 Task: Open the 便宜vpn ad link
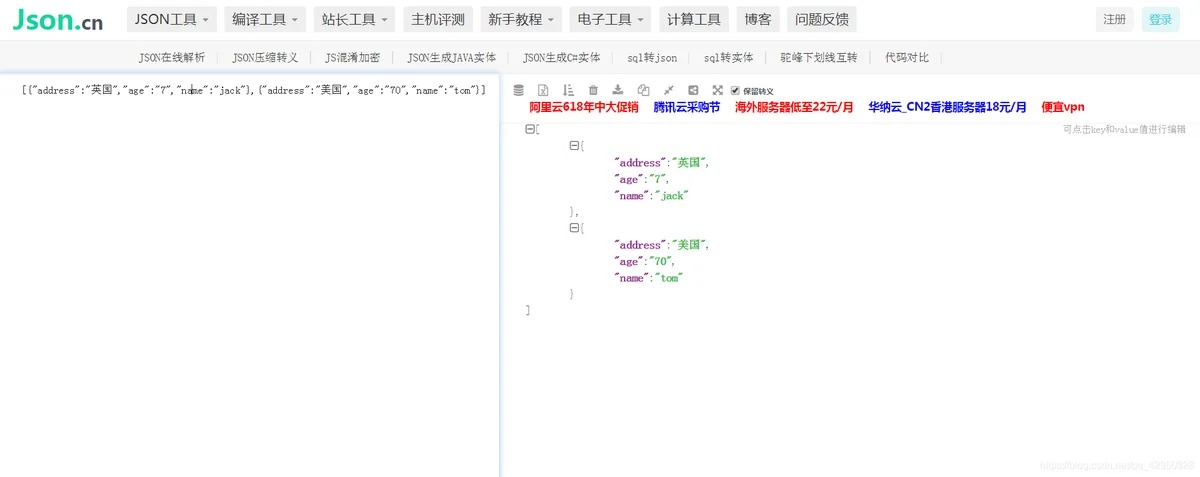coord(1063,107)
